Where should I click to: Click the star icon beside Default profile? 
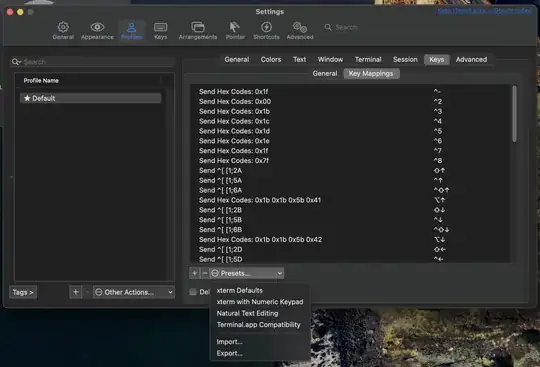[x=27, y=98]
